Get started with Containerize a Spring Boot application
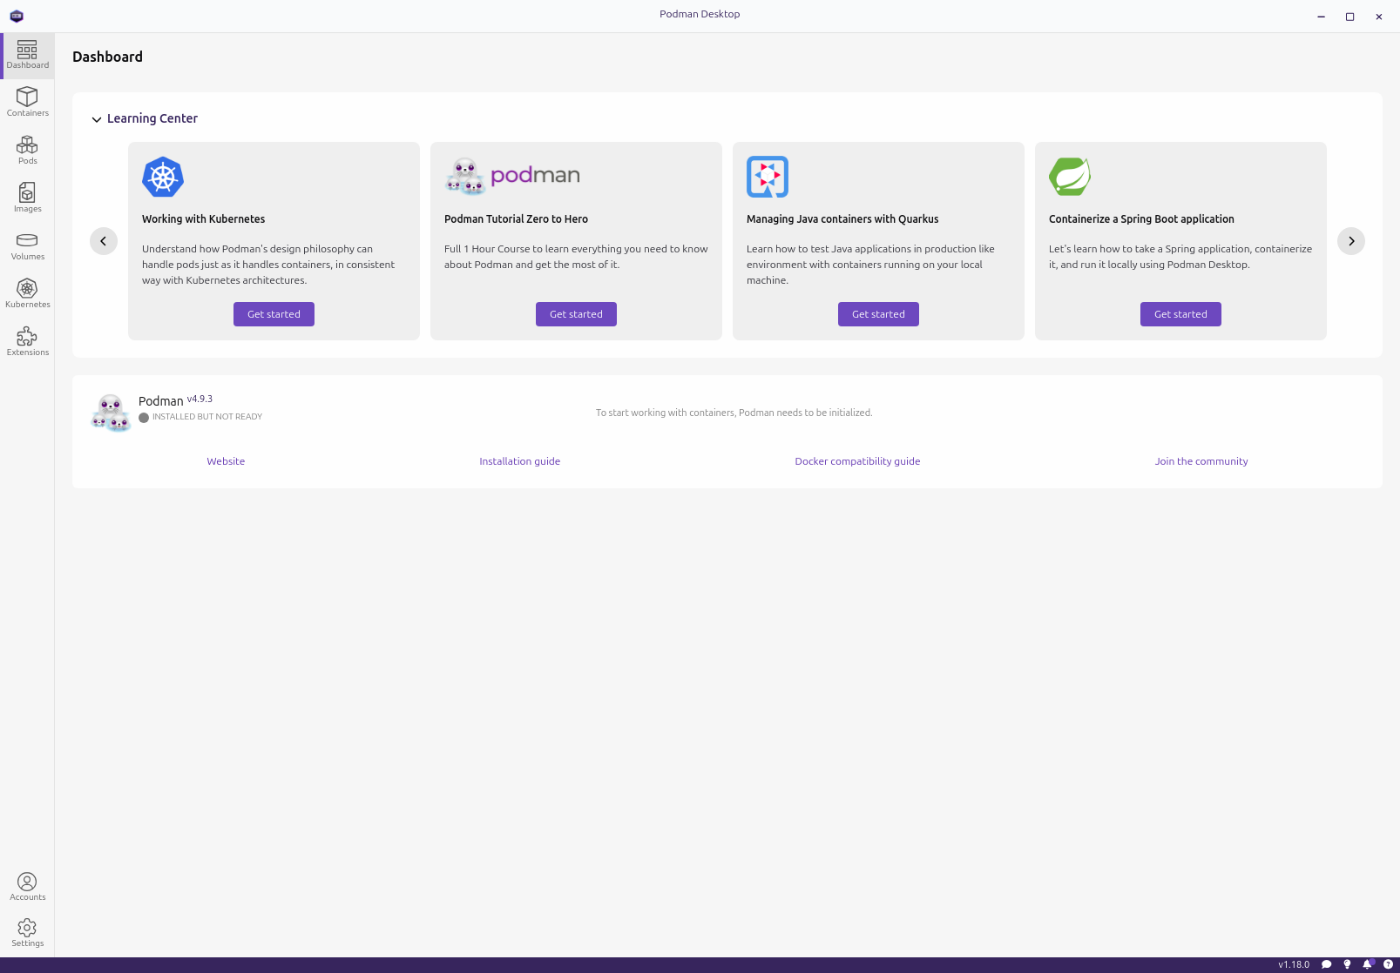Screen dimensions: 1400x973 click(x=1180, y=314)
